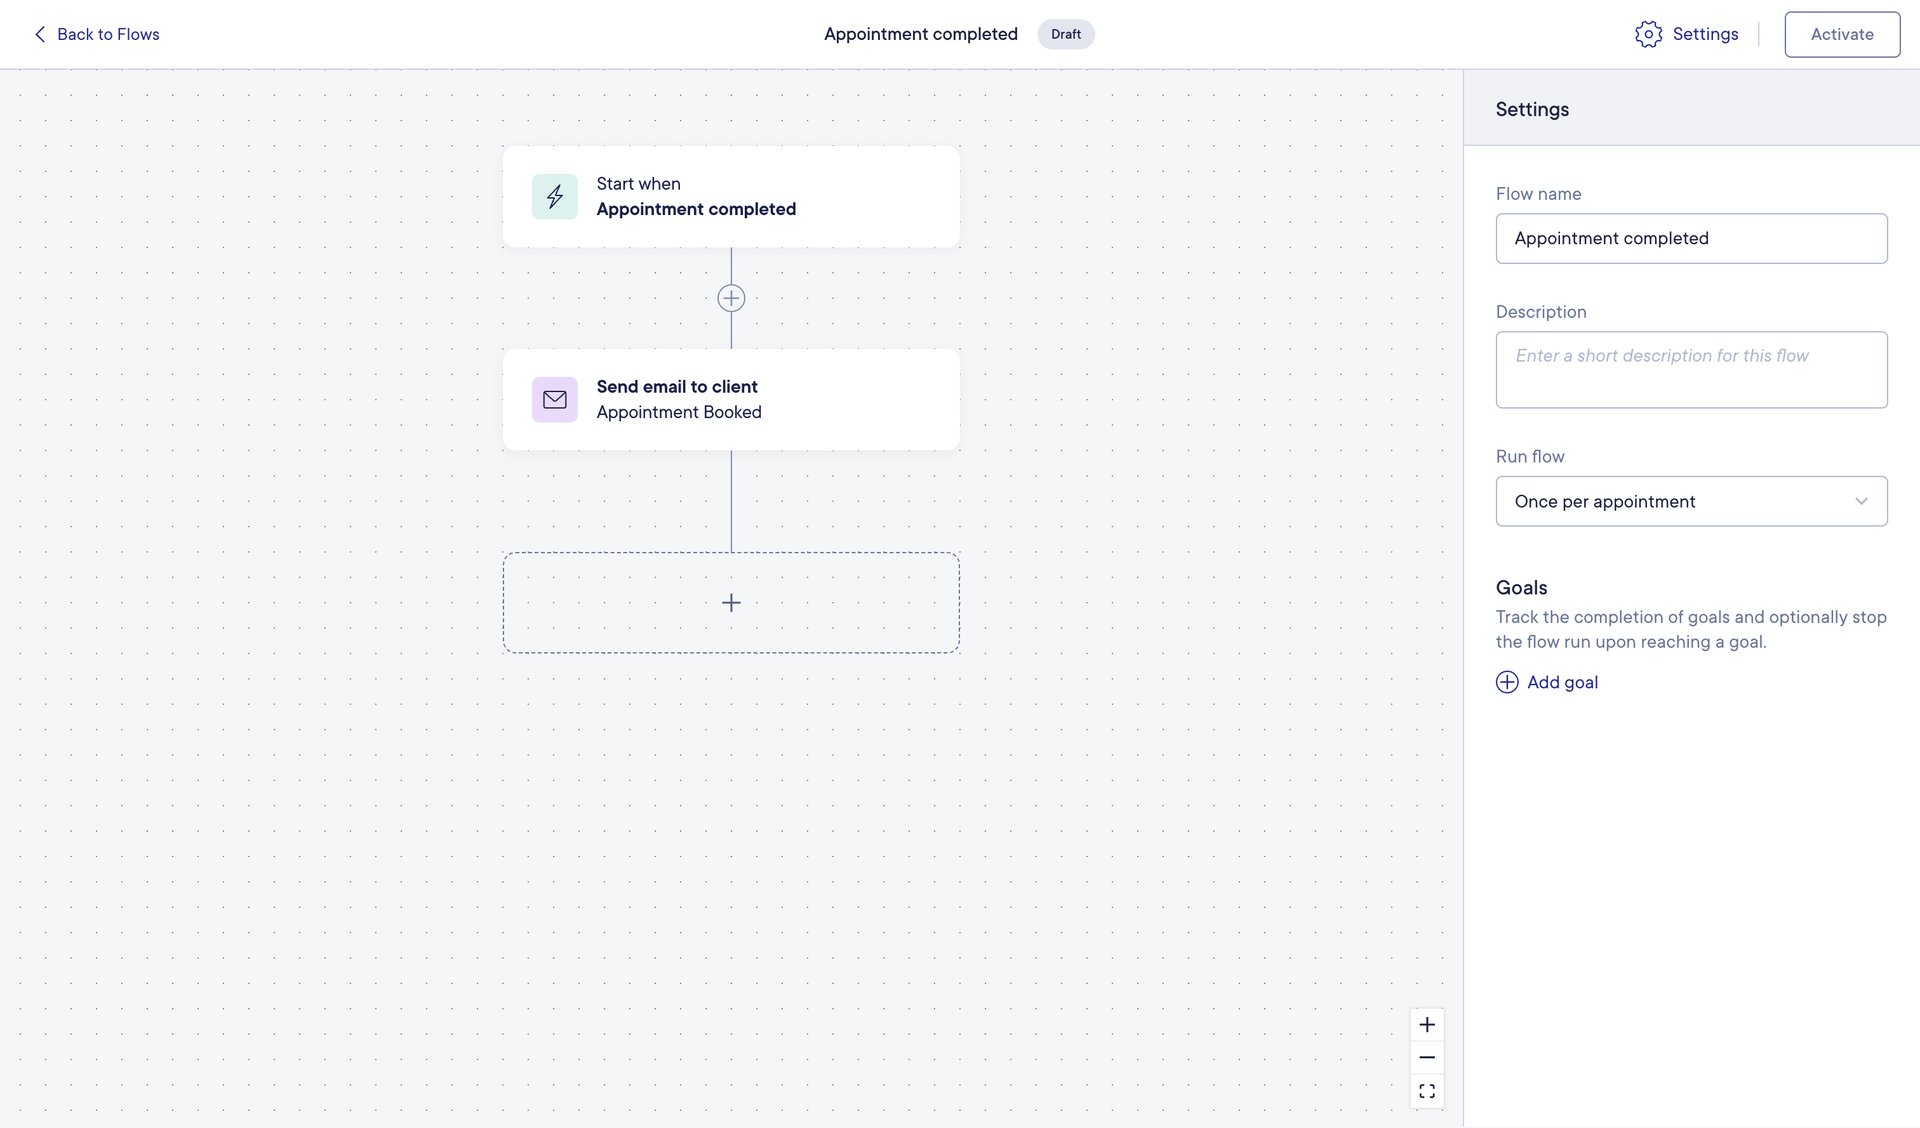Image resolution: width=1920 pixels, height=1128 pixels.
Task: Click the dashed add-step placeholder box
Action: click(731, 602)
